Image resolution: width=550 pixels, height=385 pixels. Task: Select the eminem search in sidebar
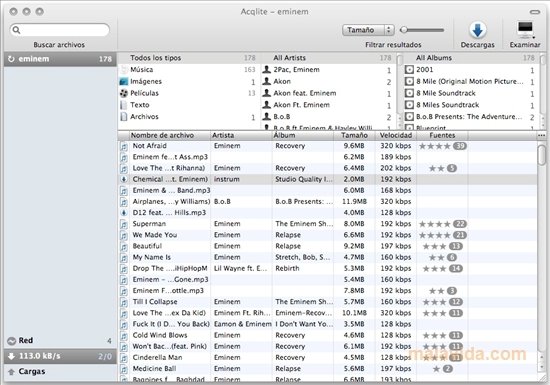click(60, 59)
